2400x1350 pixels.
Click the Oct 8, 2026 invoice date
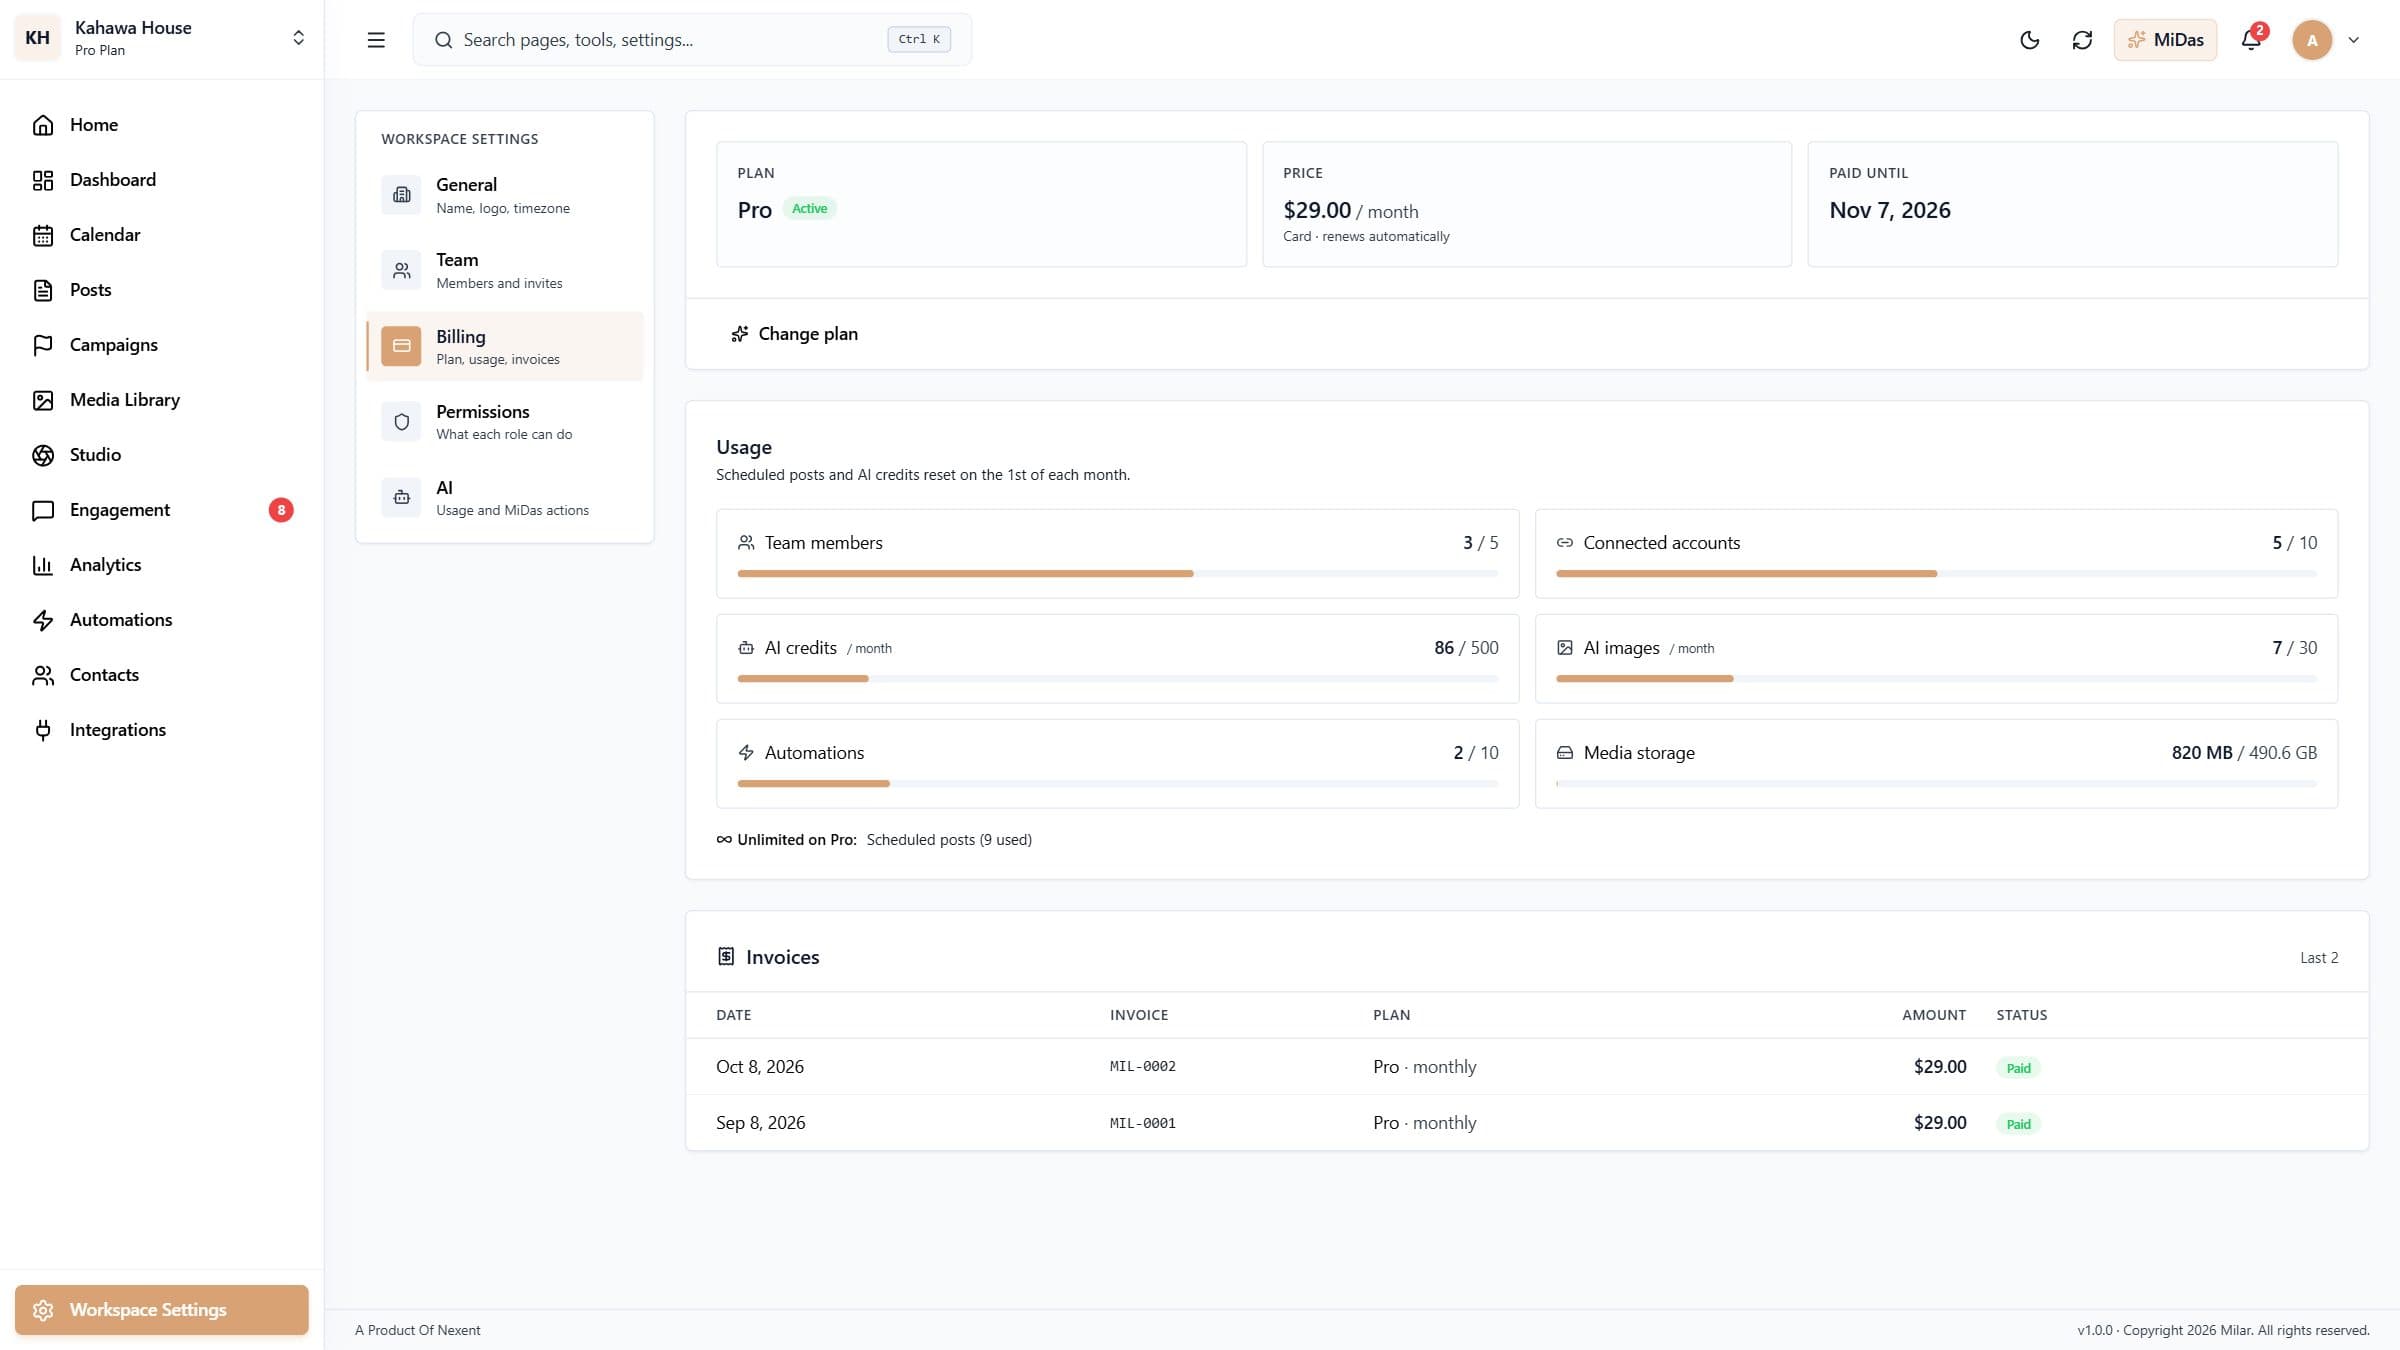pos(759,1067)
